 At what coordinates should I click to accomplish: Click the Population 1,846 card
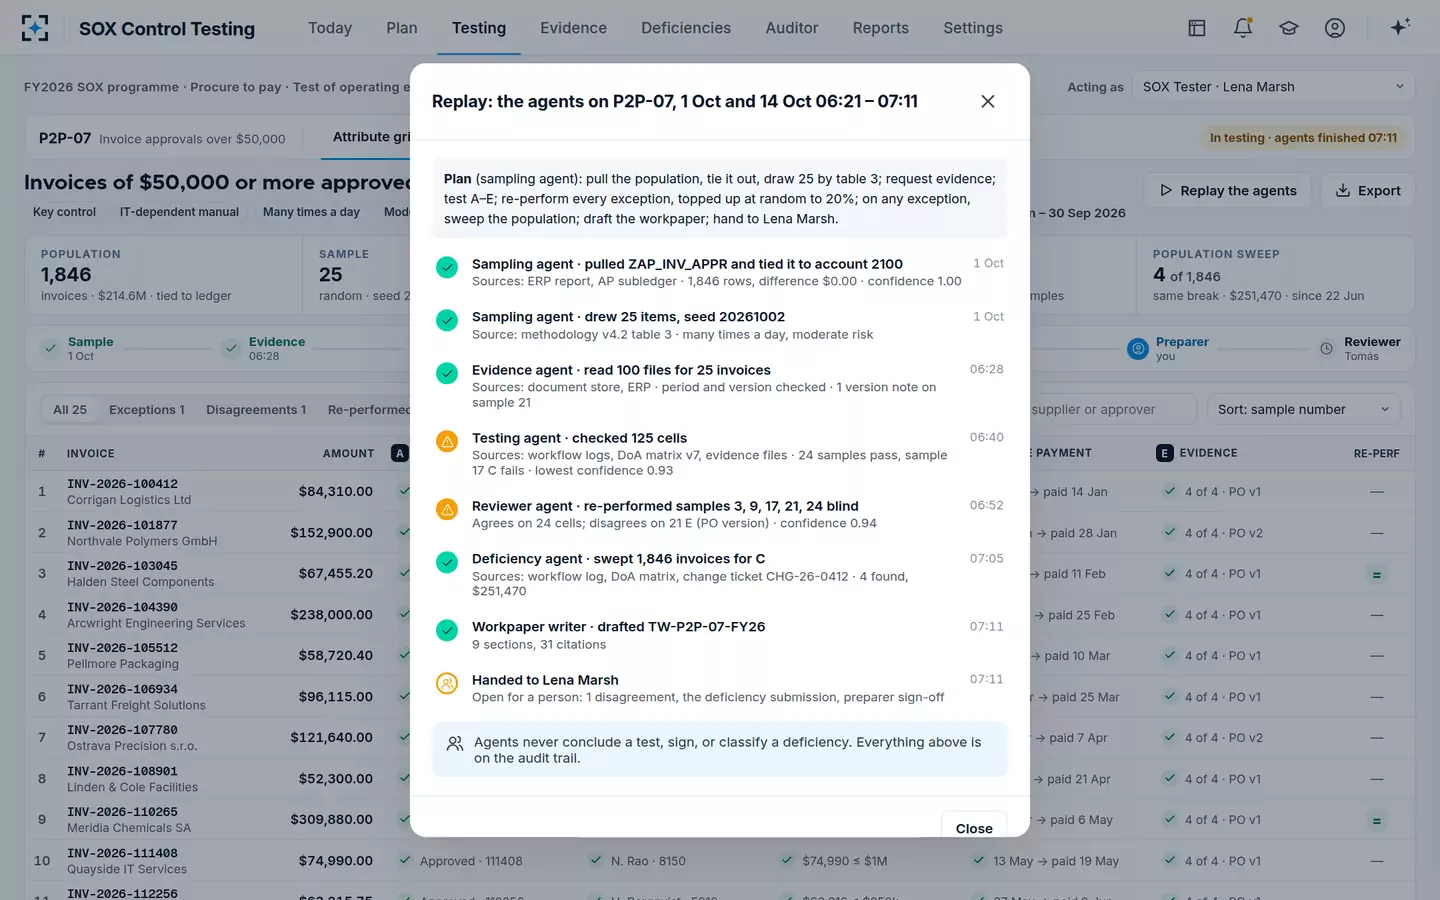[164, 275]
